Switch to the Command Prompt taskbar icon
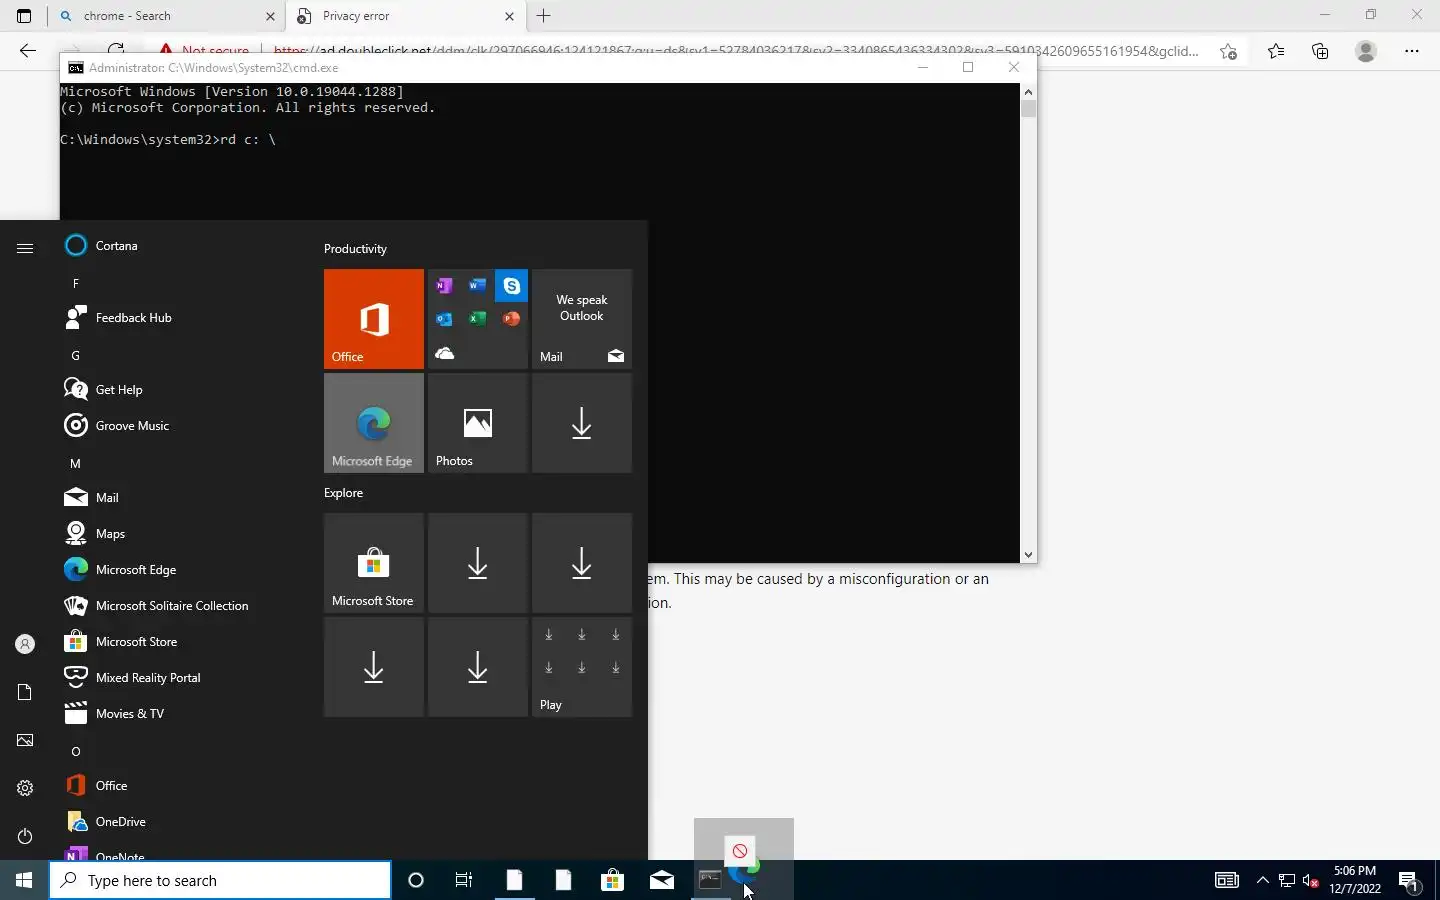The width and height of the screenshot is (1440, 900). click(x=710, y=881)
